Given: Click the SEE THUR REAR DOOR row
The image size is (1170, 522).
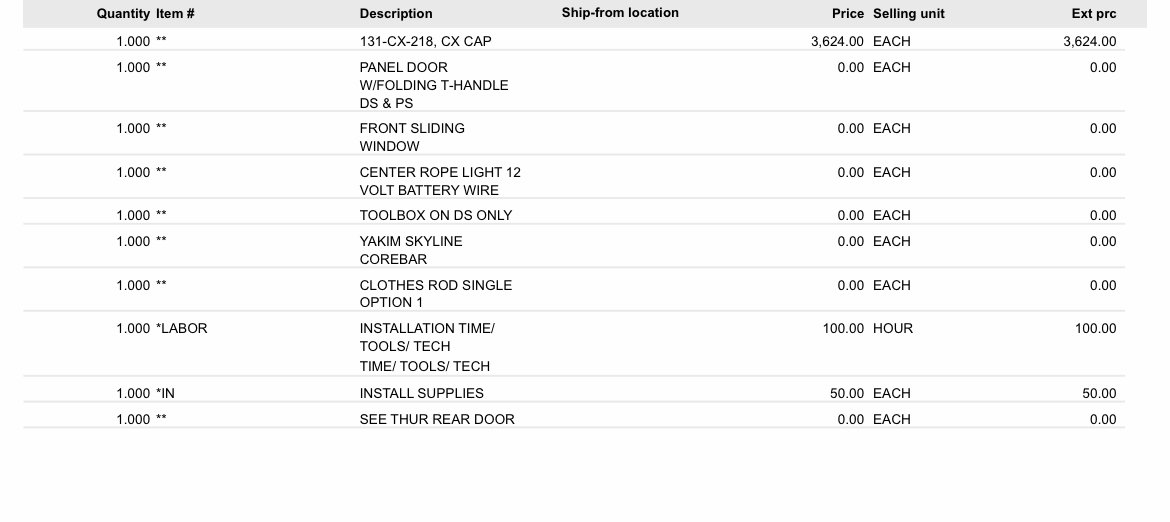Looking at the screenshot, I should 574,419.
